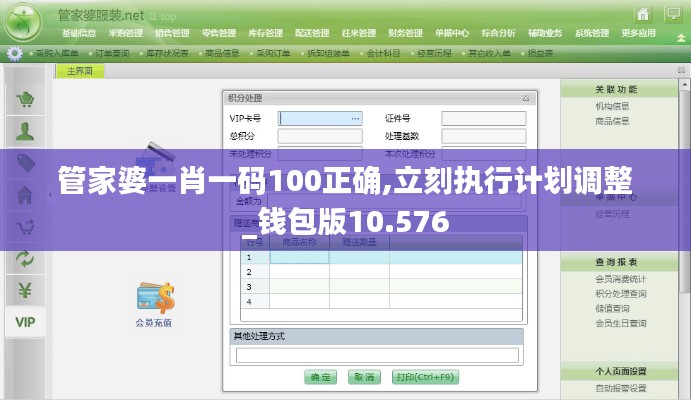The image size is (691, 400).
Task: Open 储值查询 report link
Action: click(612, 308)
